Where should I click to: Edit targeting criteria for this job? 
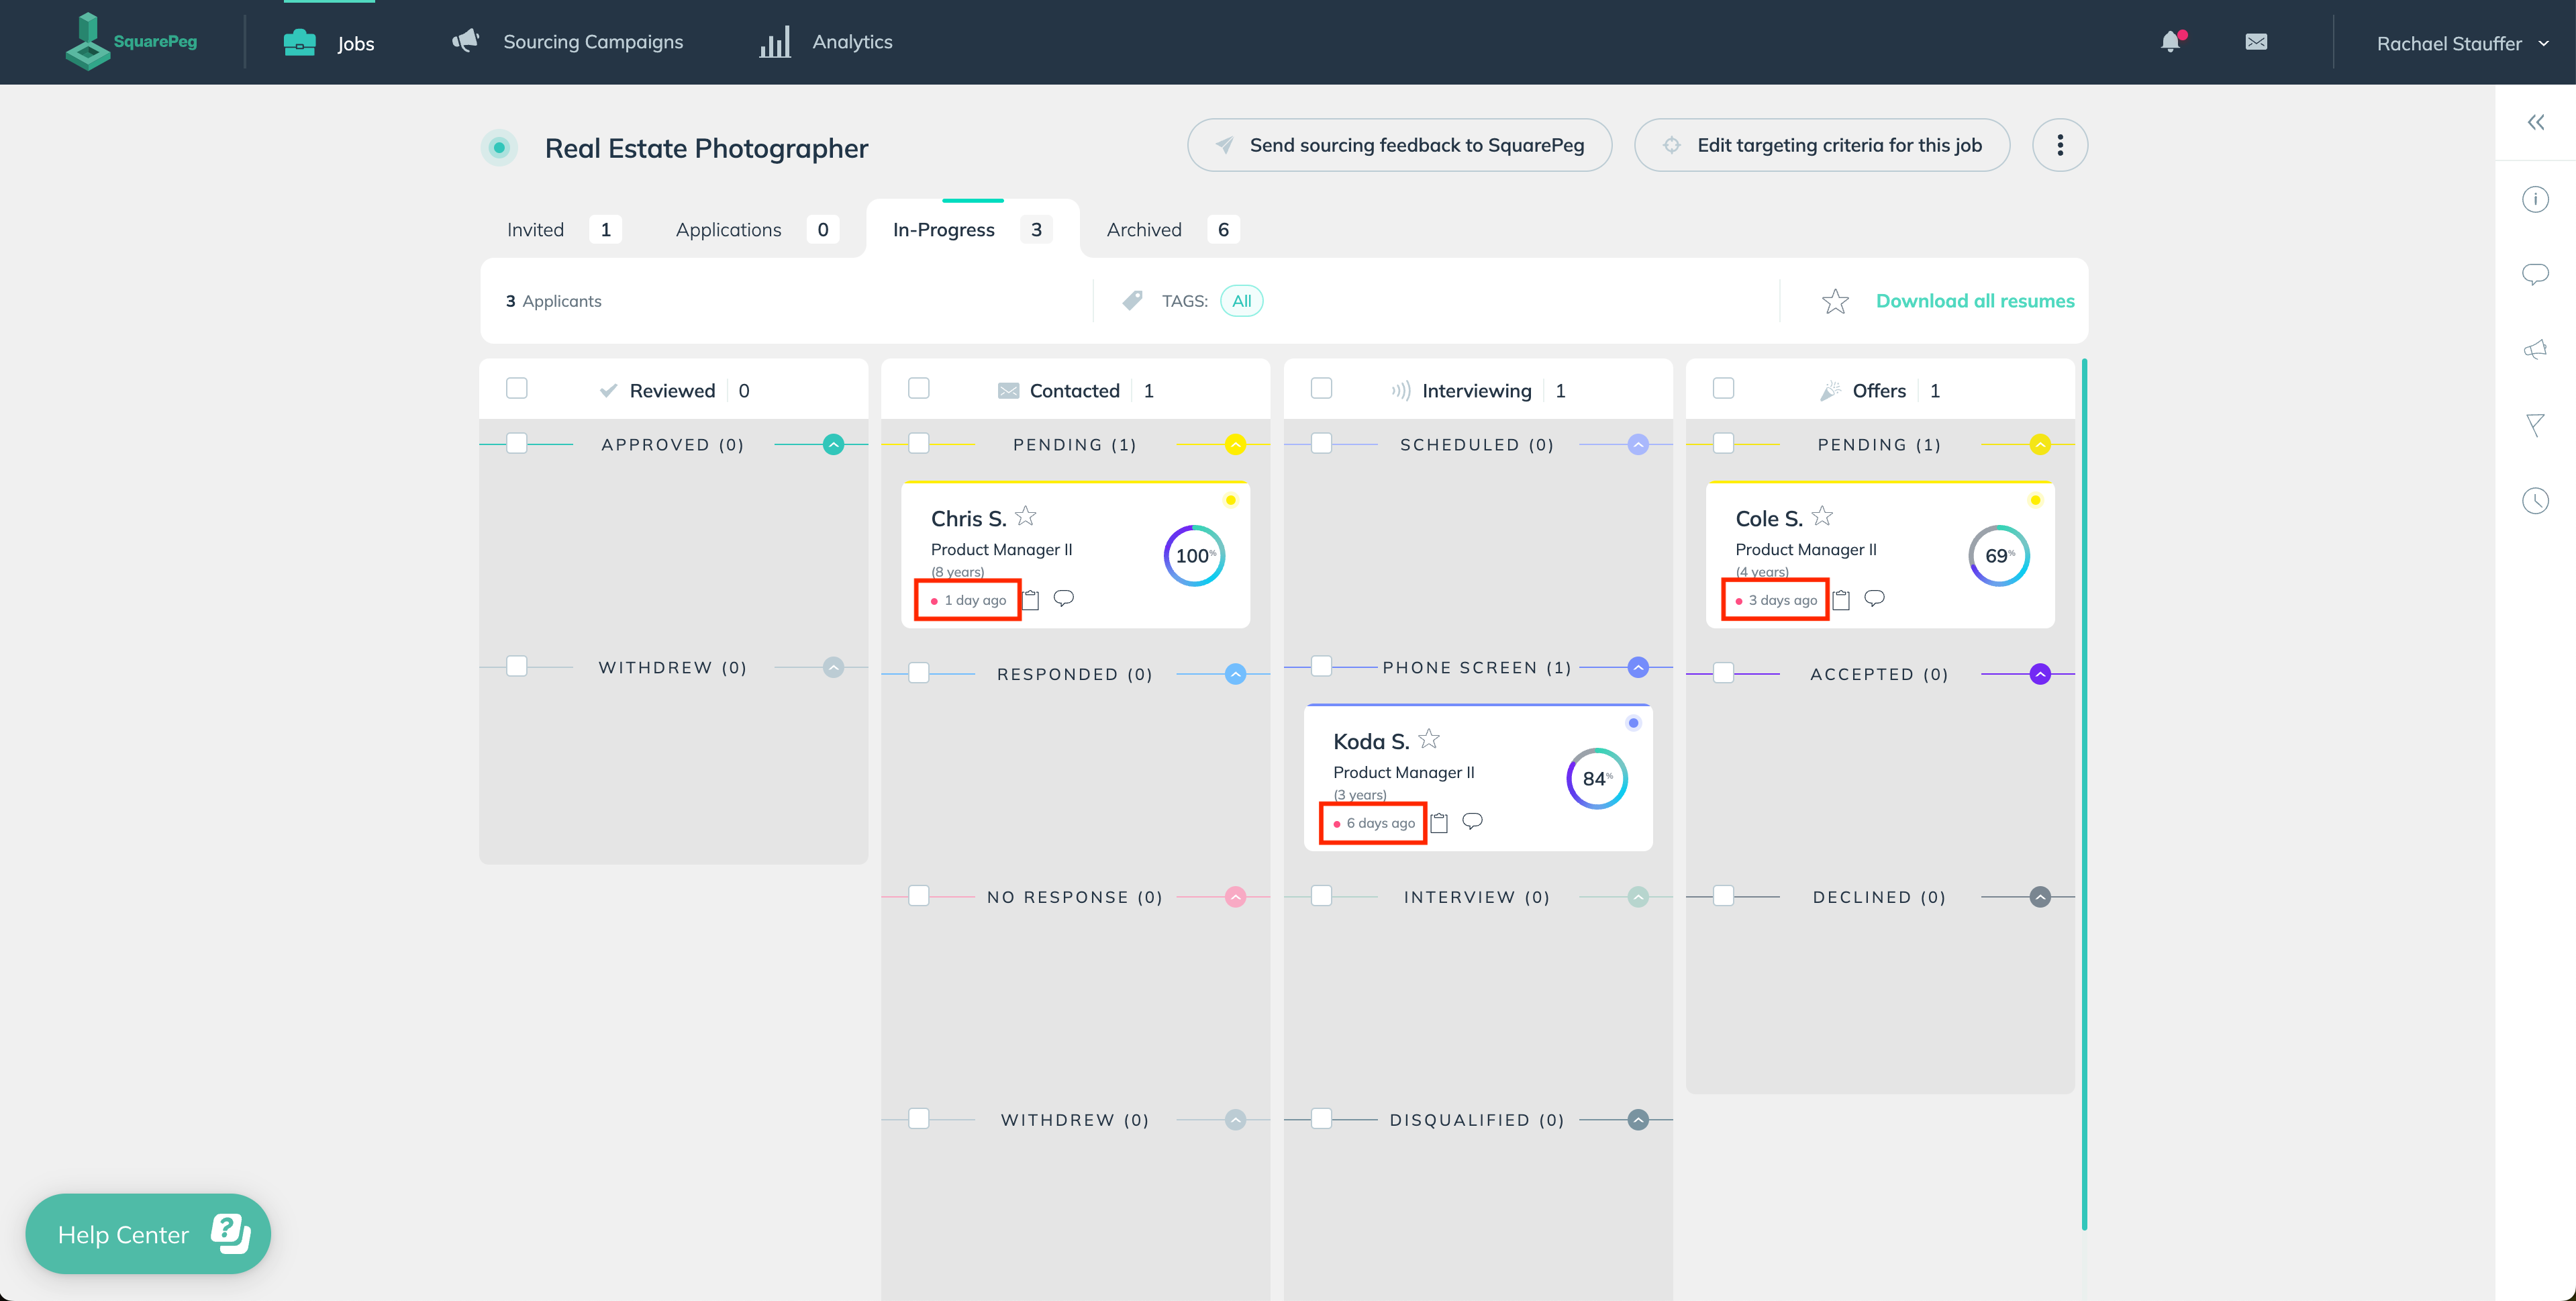pos(1822,145)
